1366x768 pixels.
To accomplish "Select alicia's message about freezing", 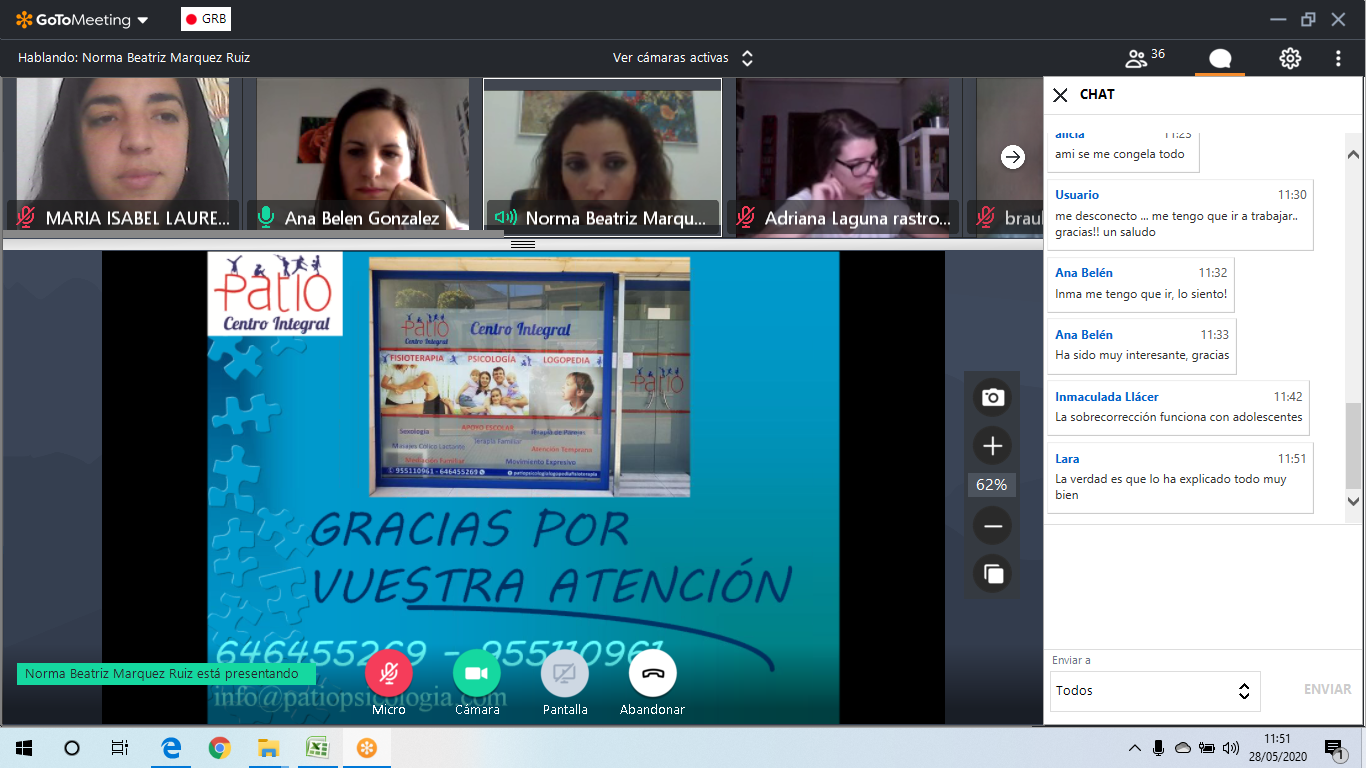I will pos(1123,152).
